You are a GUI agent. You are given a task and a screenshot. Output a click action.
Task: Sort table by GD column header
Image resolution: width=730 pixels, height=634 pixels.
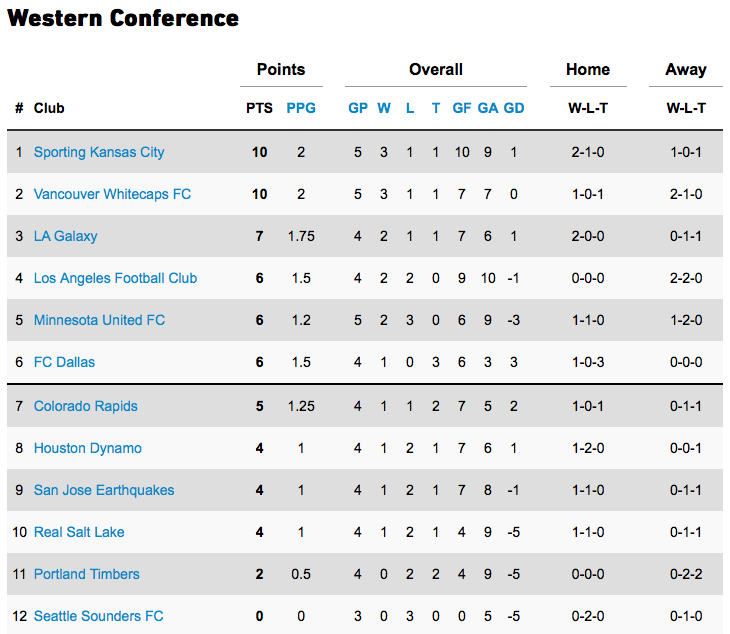(514, 108)
